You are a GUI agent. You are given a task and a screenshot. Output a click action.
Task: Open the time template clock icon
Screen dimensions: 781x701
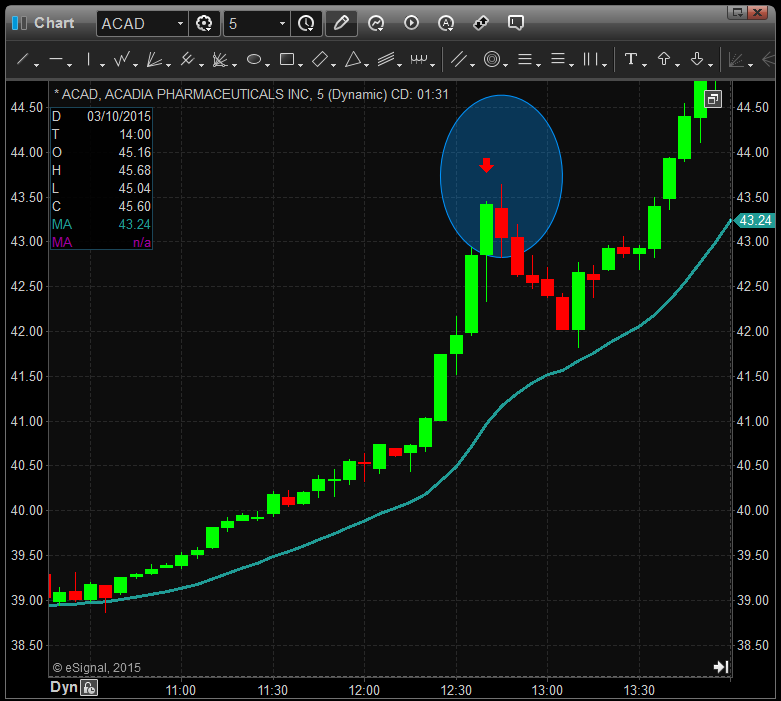pos(306,23)
